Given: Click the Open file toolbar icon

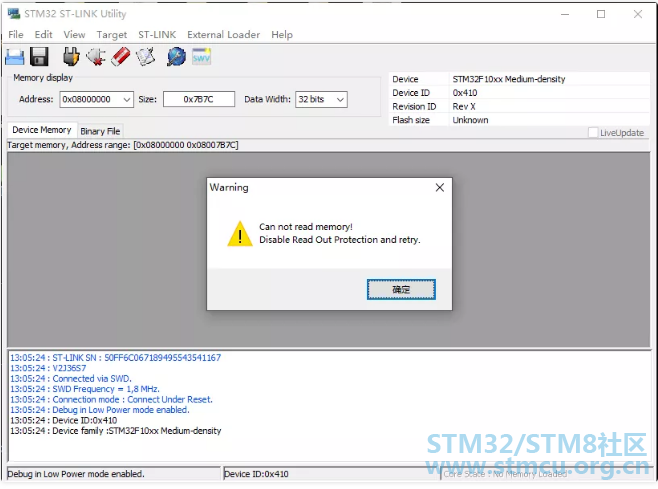Looking at the screenshot, I should tap(15, 57).
